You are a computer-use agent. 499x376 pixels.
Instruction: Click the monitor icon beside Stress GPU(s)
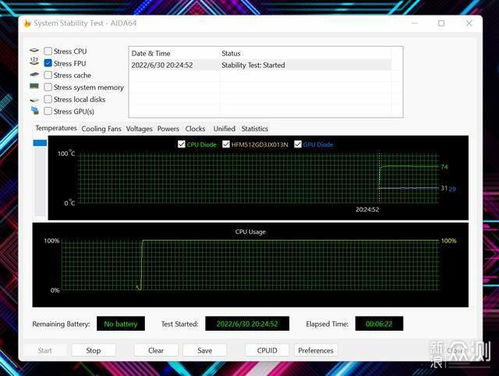35,110
